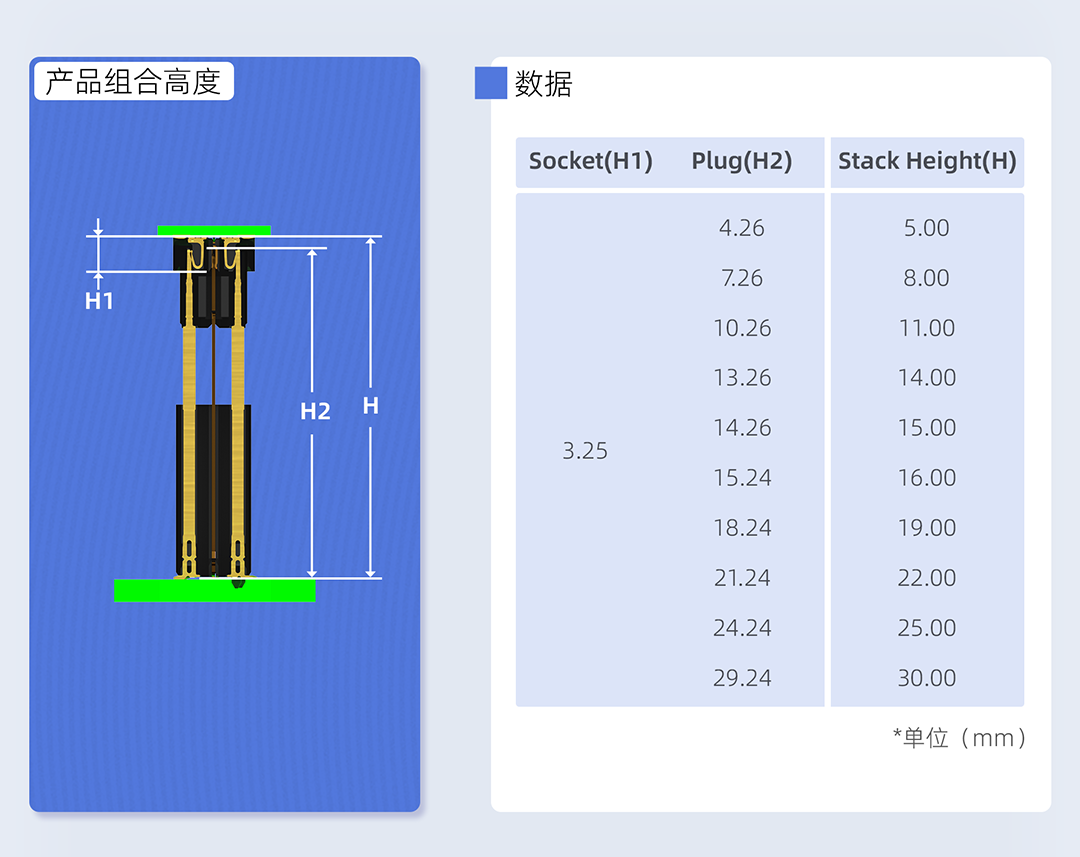Click the H2 dimension label in diagram
The height and width of the screenshot is (857, 1080).
tap(315, 411)
